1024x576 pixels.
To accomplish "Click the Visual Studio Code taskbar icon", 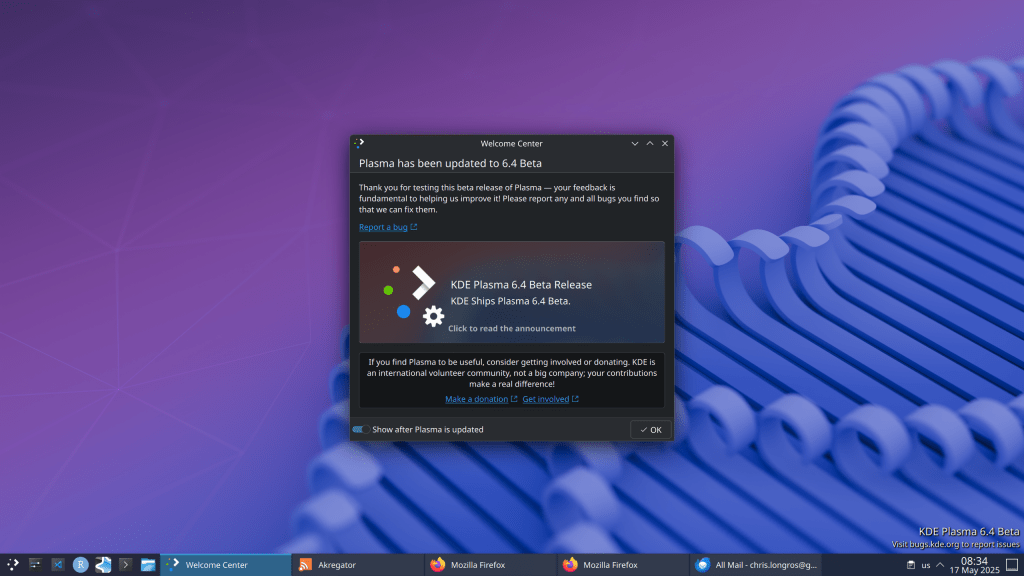I will (58, 565).
